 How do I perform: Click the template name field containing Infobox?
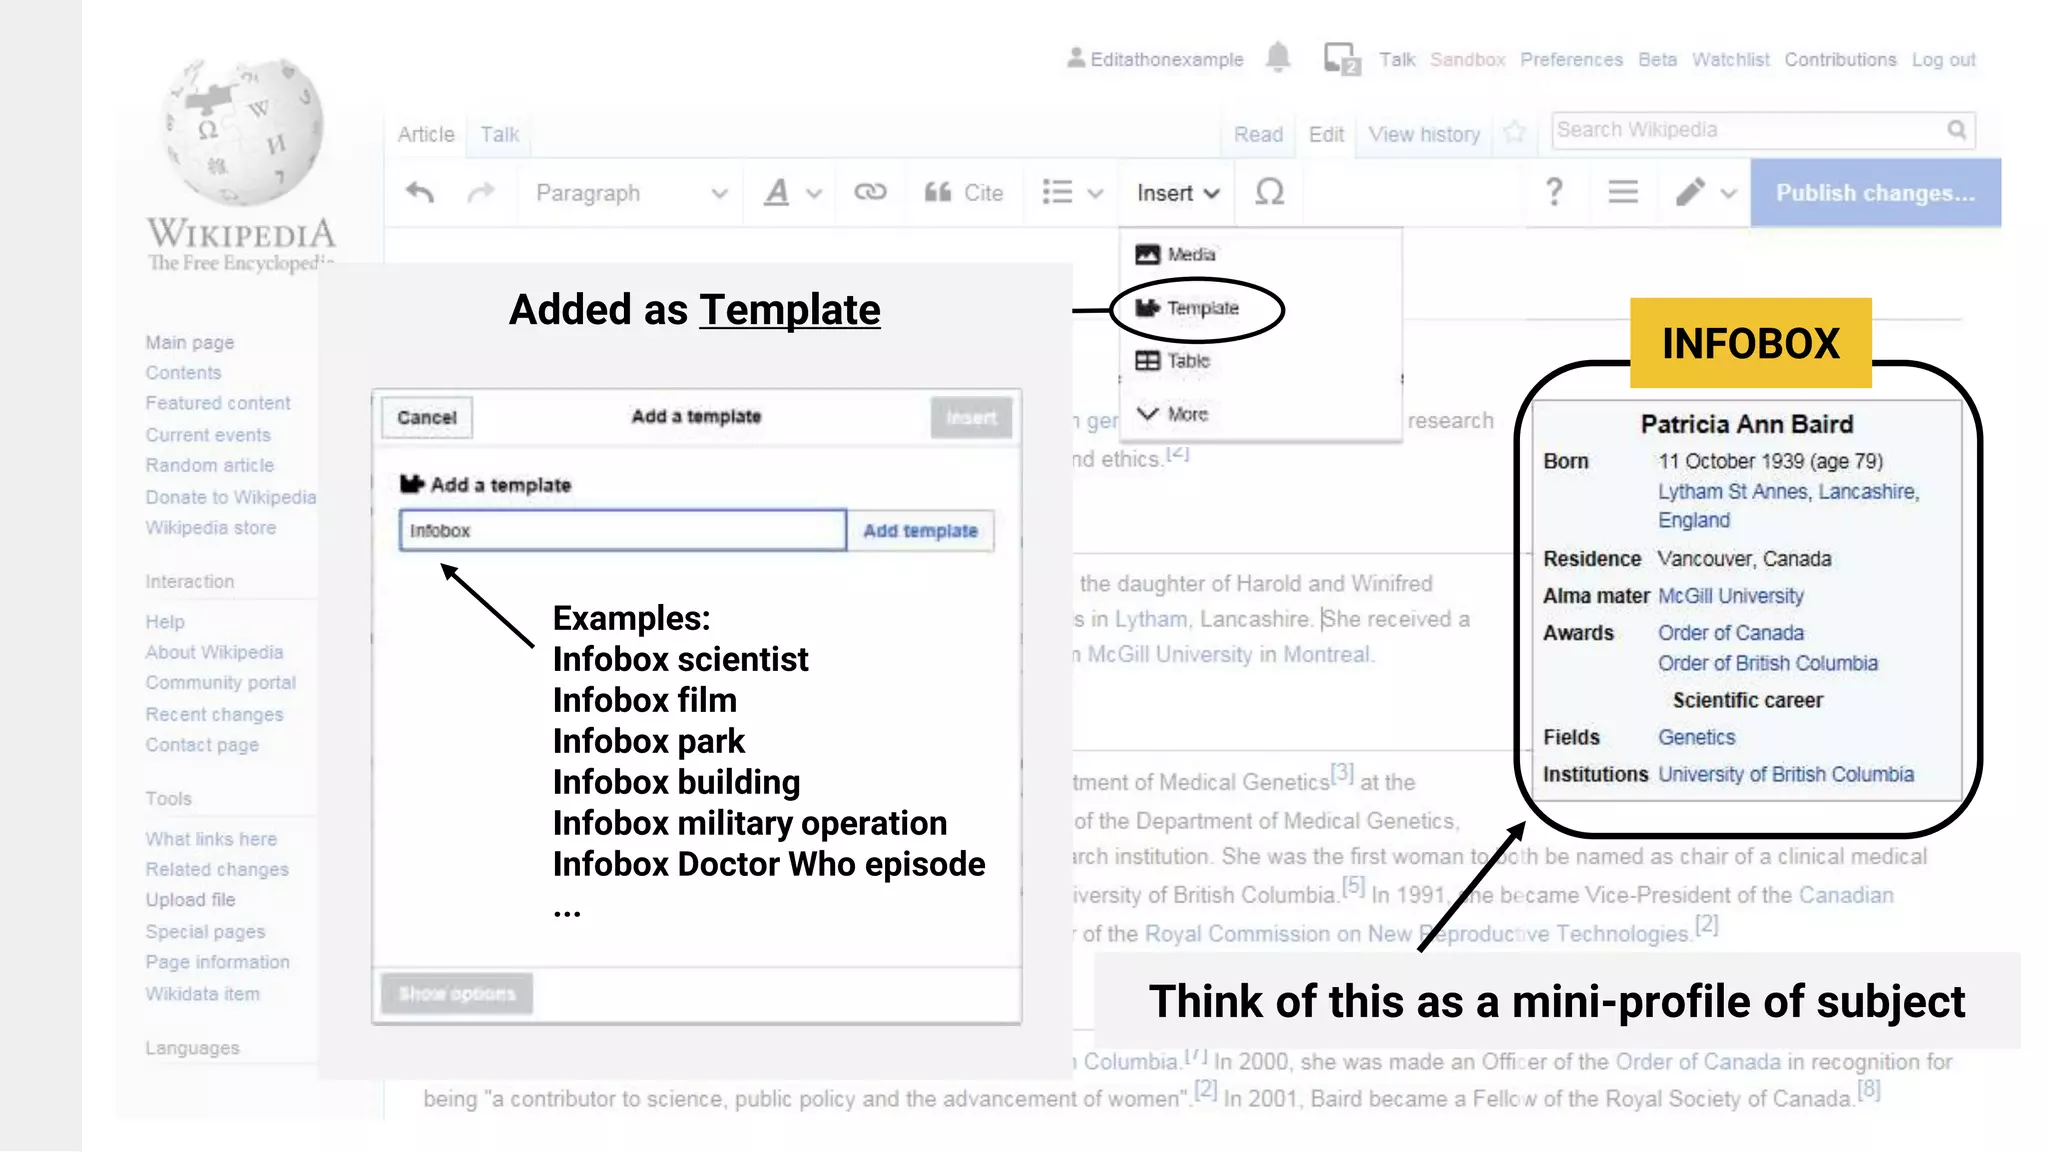click(x=622, y=530)
